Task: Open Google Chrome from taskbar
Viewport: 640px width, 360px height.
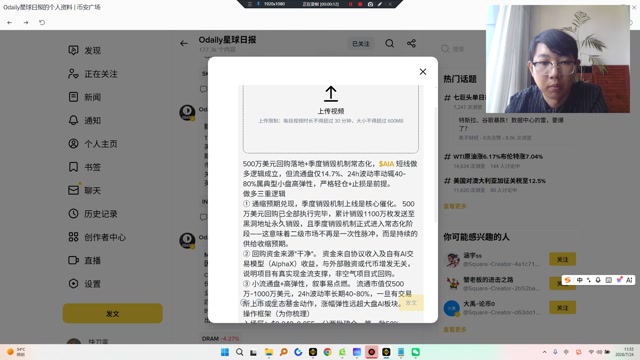Action: coord(327,352)
